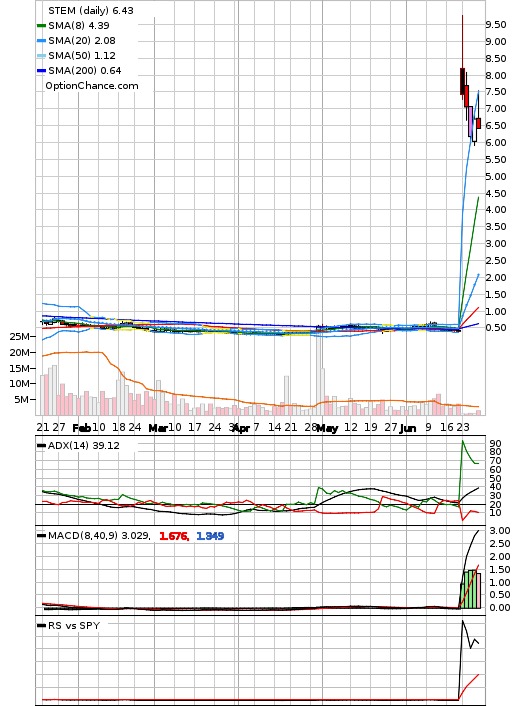526x706 pixels.
Task: Click the SMA(50) 1.12 legend label
Action: (x=82, y=55)
